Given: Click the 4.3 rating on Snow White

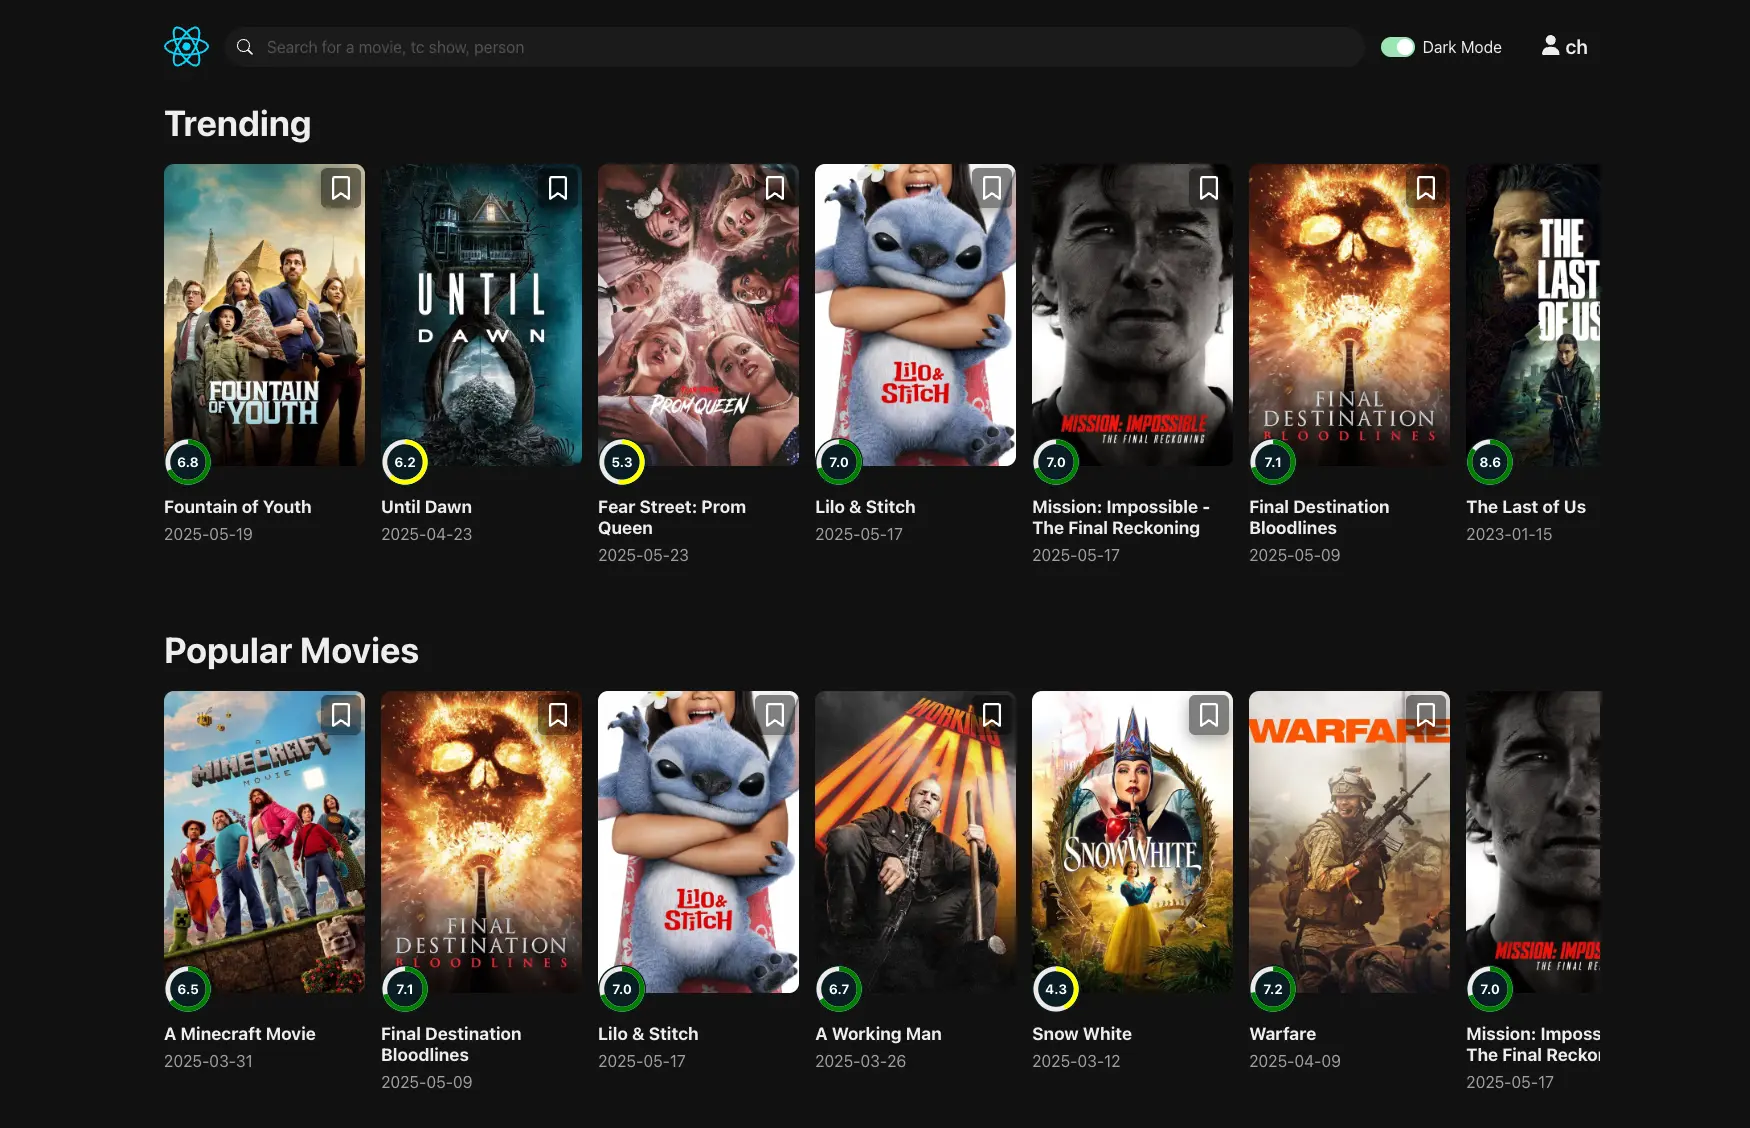Looking at the screenshot, I should coord(1056,989).
